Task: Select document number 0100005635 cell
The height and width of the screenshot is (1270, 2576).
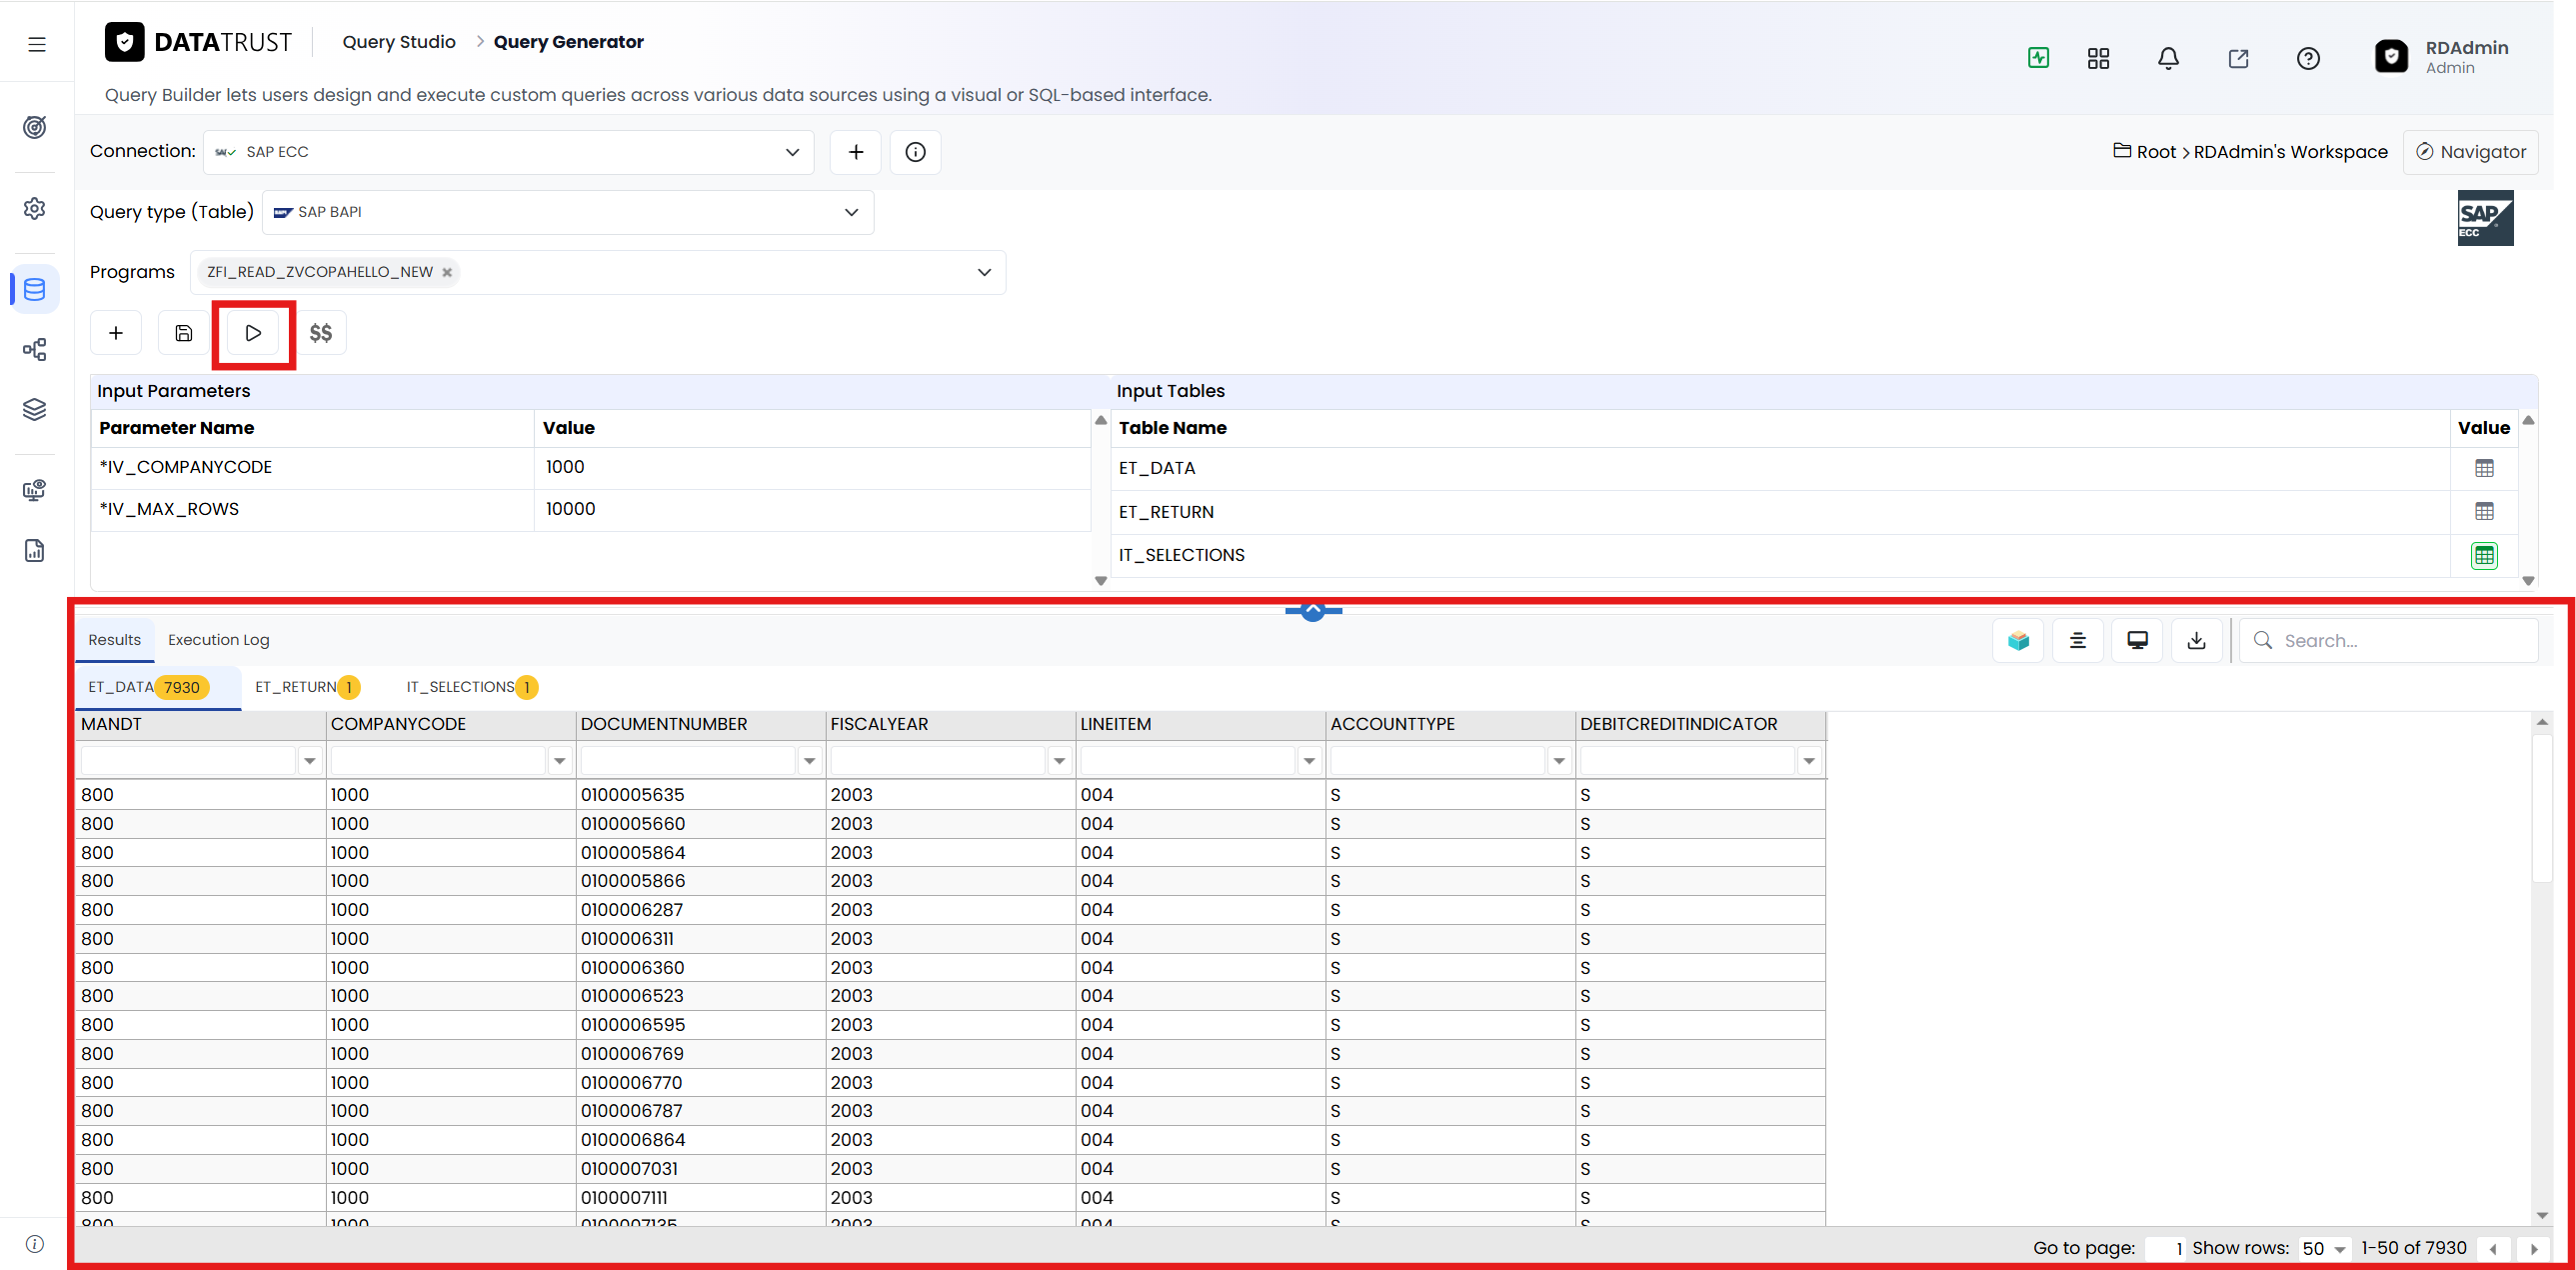Action: (701, 795)
